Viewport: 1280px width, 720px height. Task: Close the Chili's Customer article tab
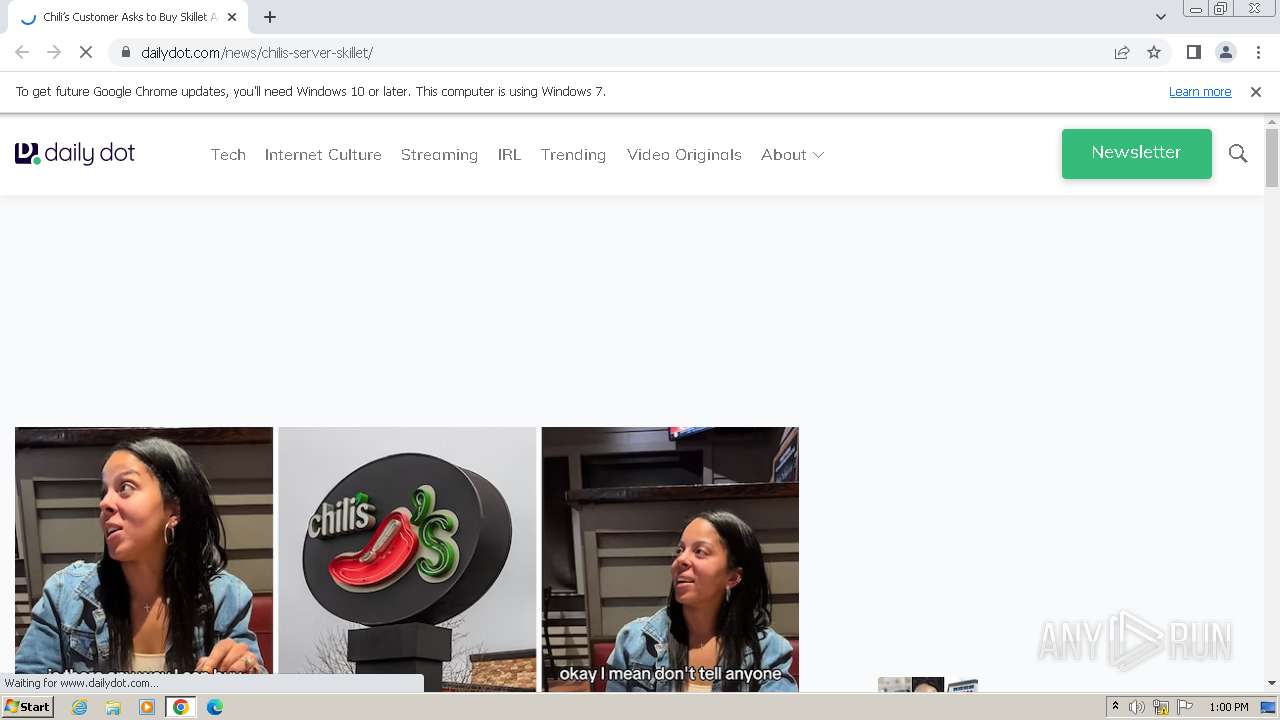[x=232, y=17]
